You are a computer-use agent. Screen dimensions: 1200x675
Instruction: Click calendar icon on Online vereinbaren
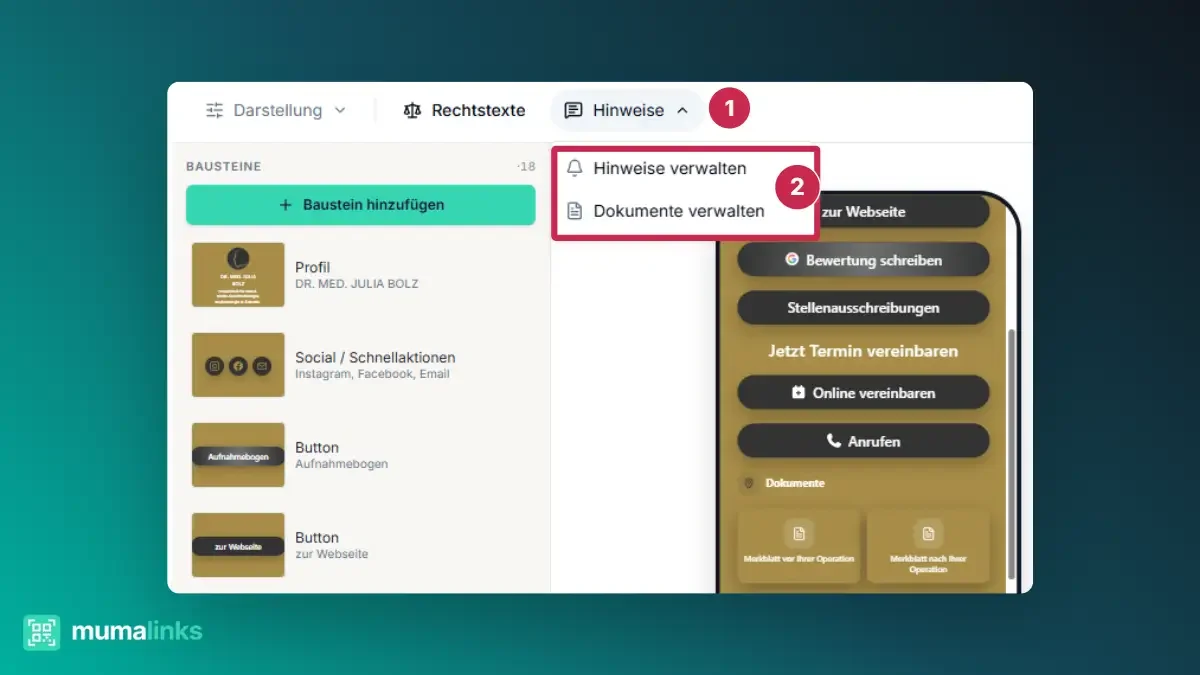798,393
